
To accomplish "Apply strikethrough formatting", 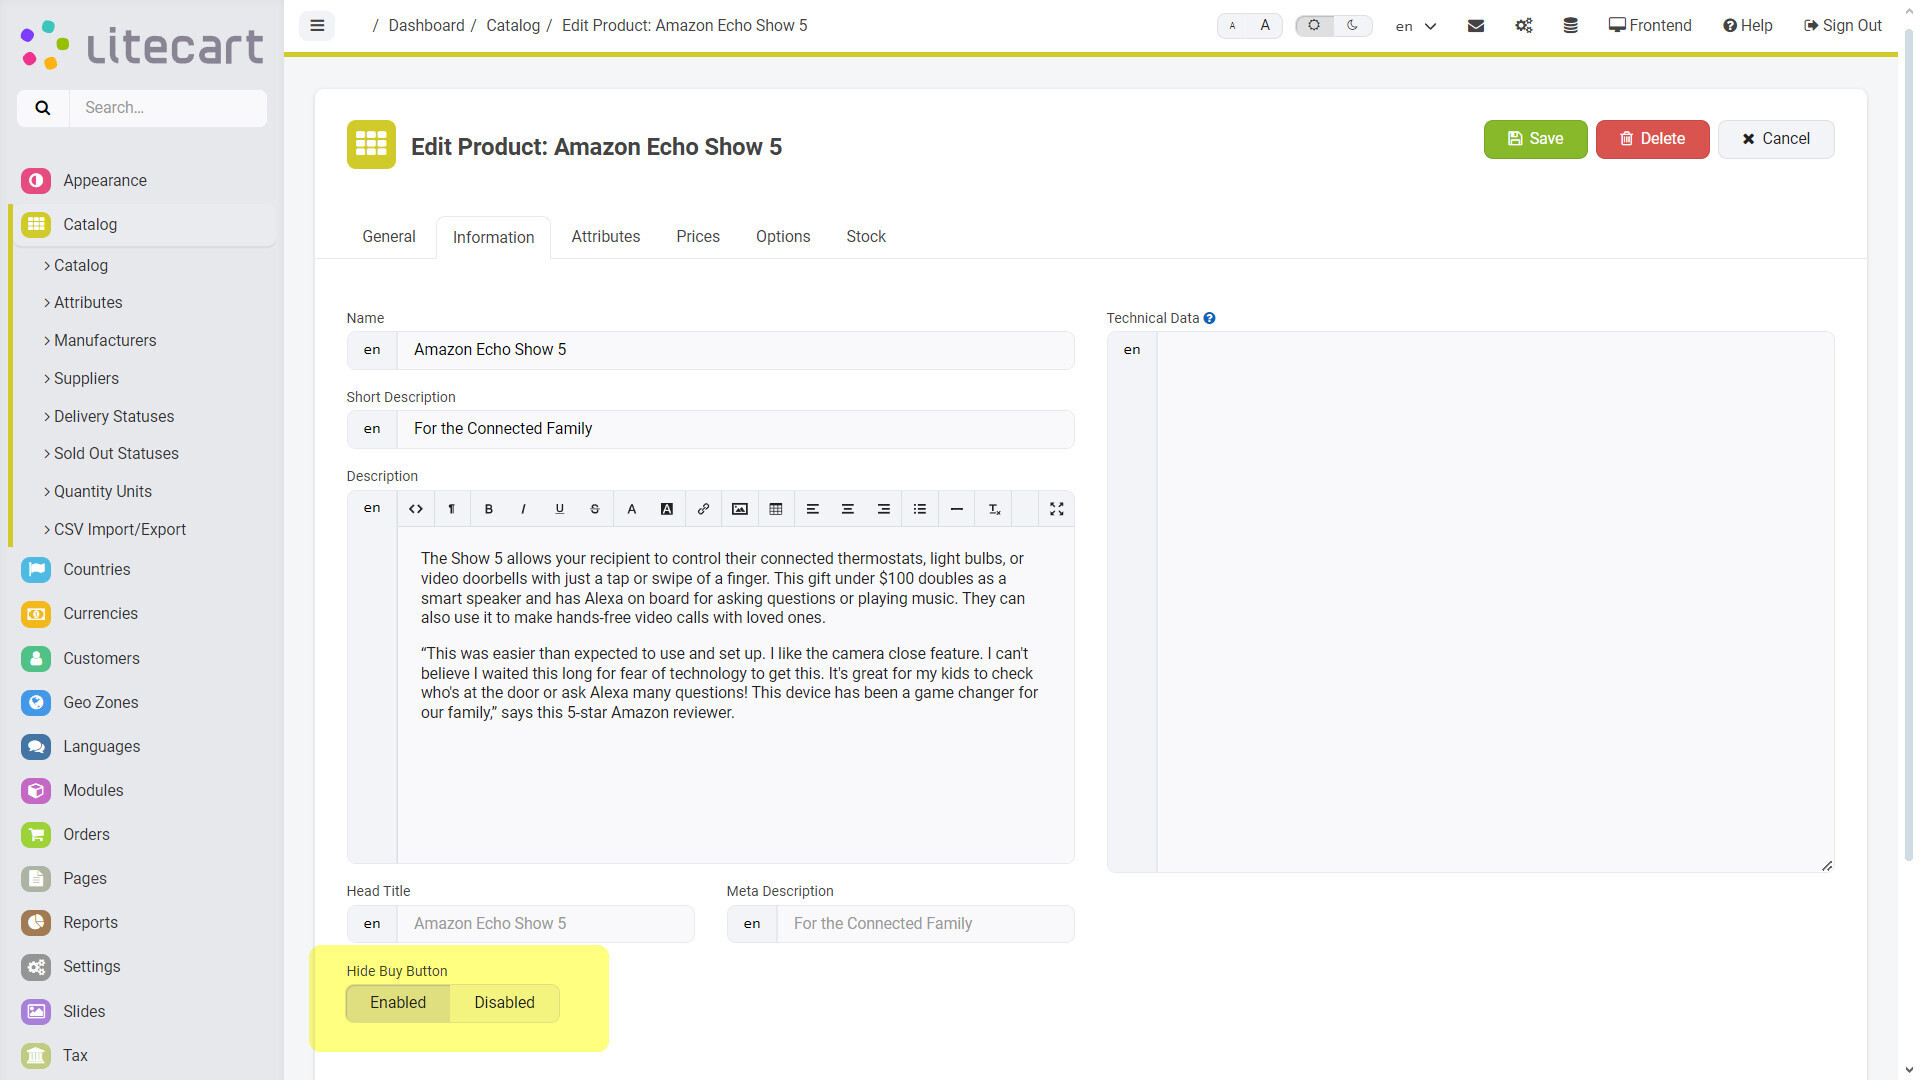I will [x=594, y=509].
